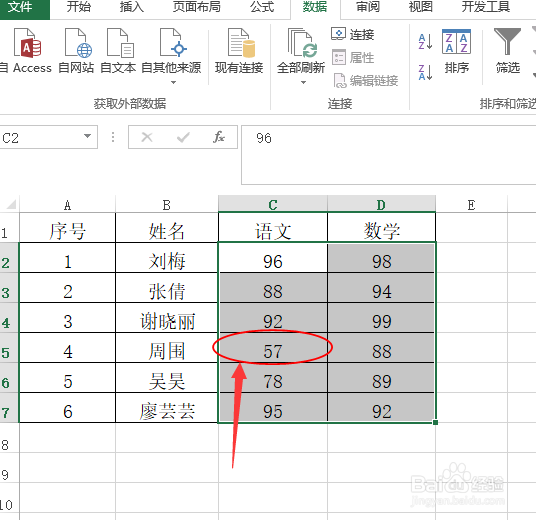536x520 pixels.
Task: Select row 8 header
Action: (9, 438)
